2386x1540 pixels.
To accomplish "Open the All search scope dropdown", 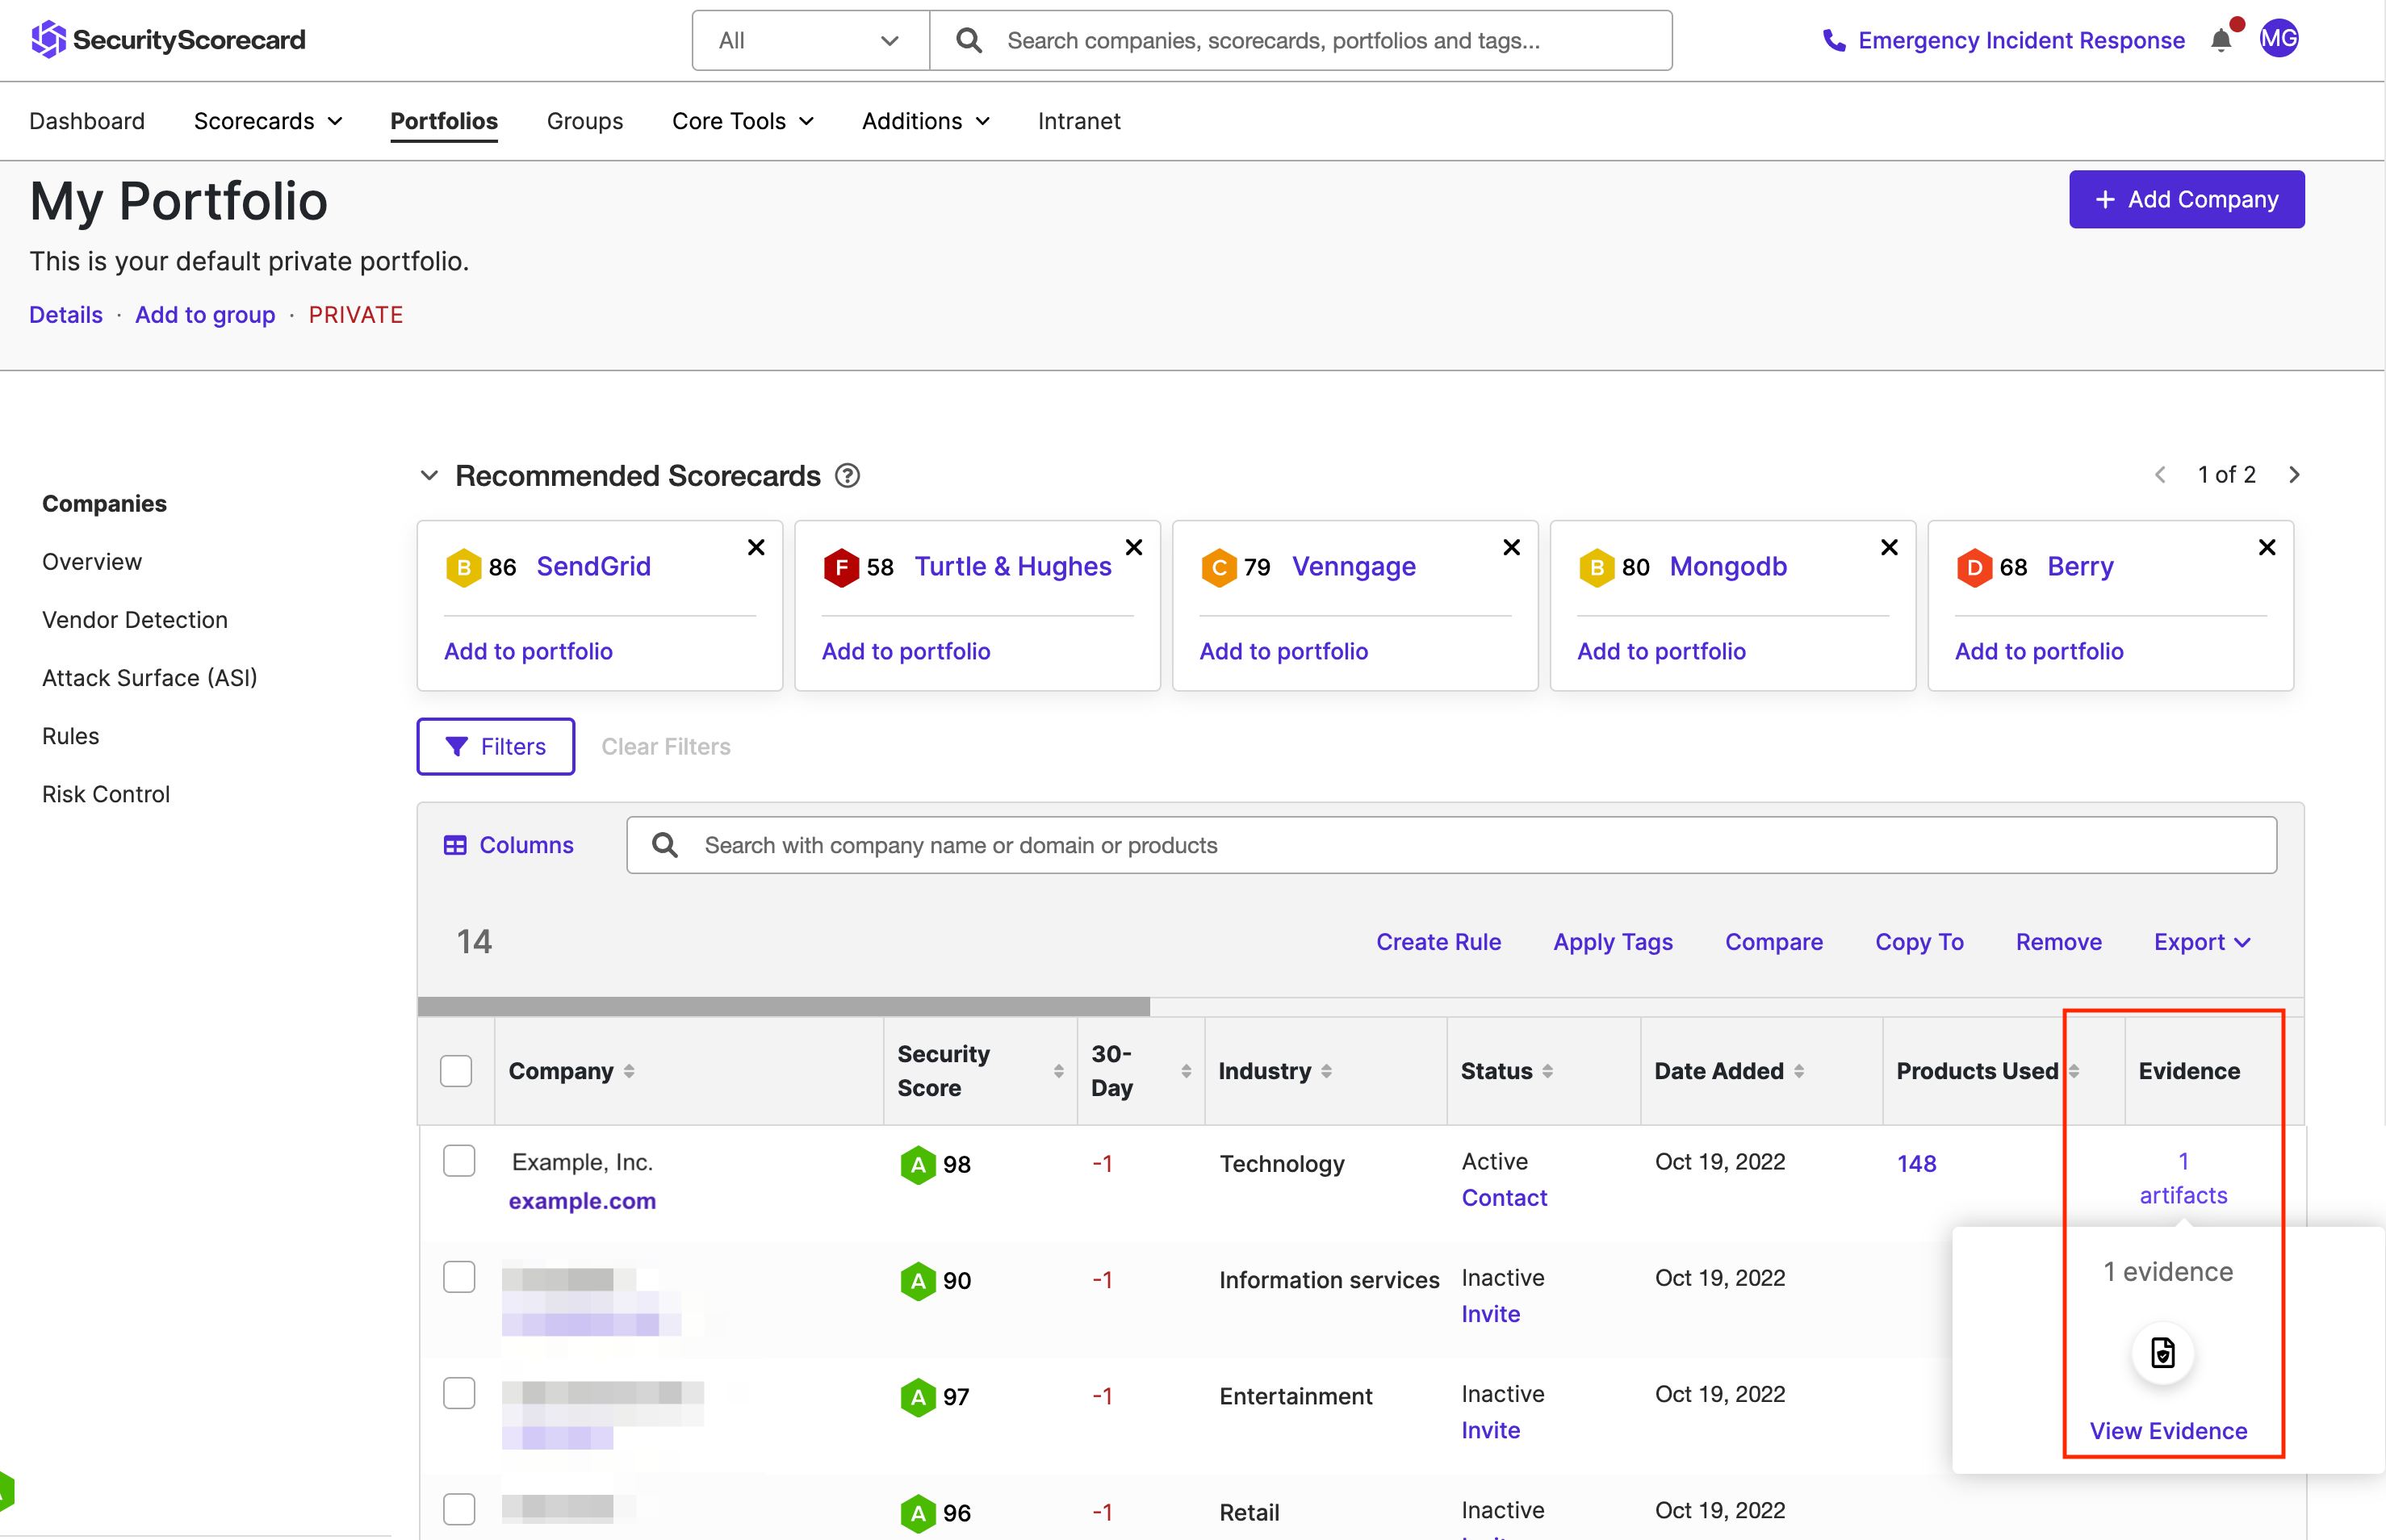I will (810, 40).
